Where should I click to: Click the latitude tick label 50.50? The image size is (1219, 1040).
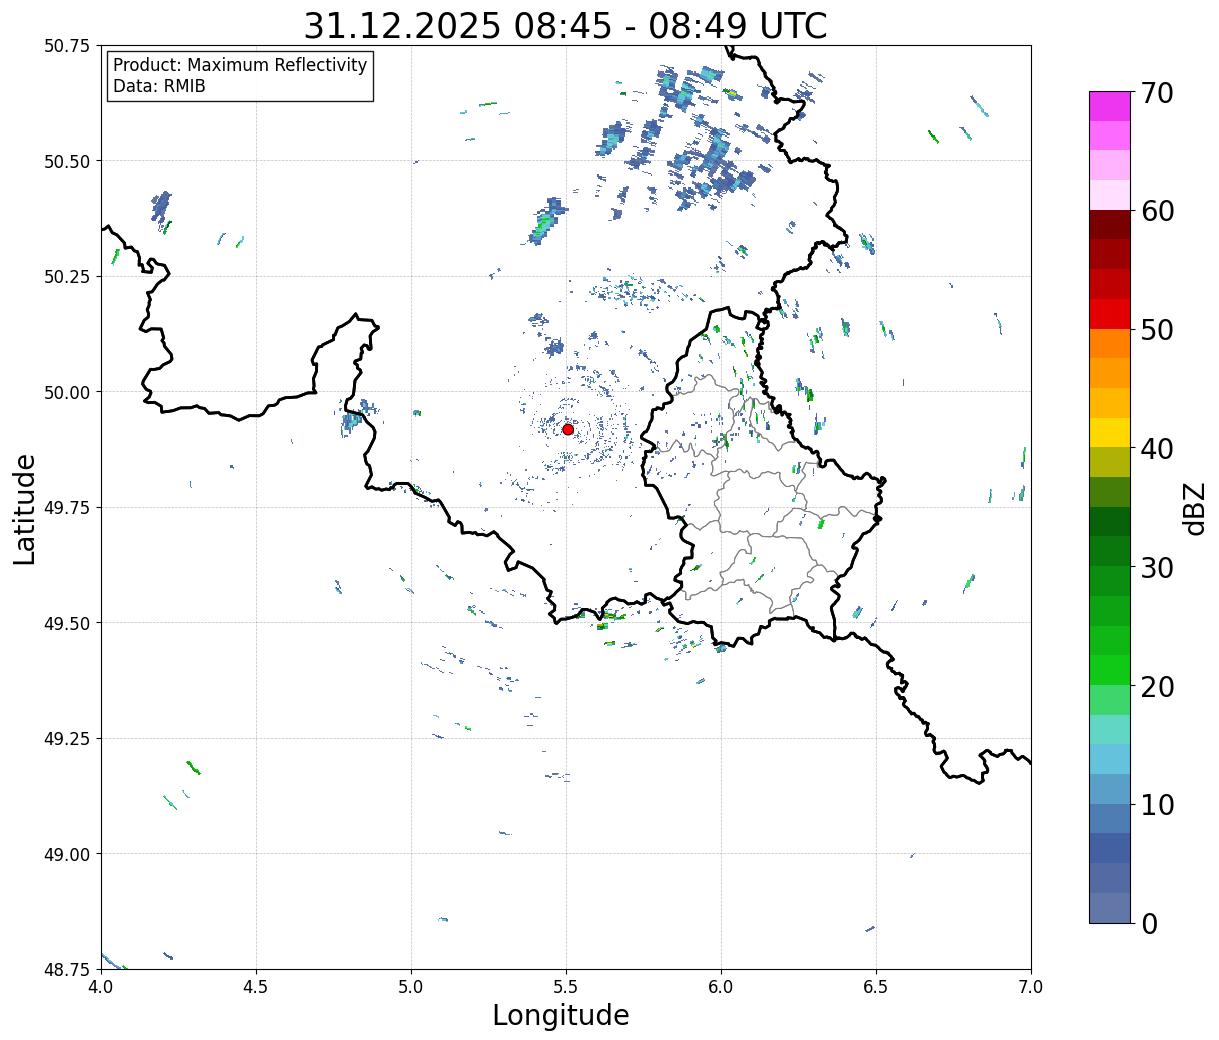(x=67, y=161)
